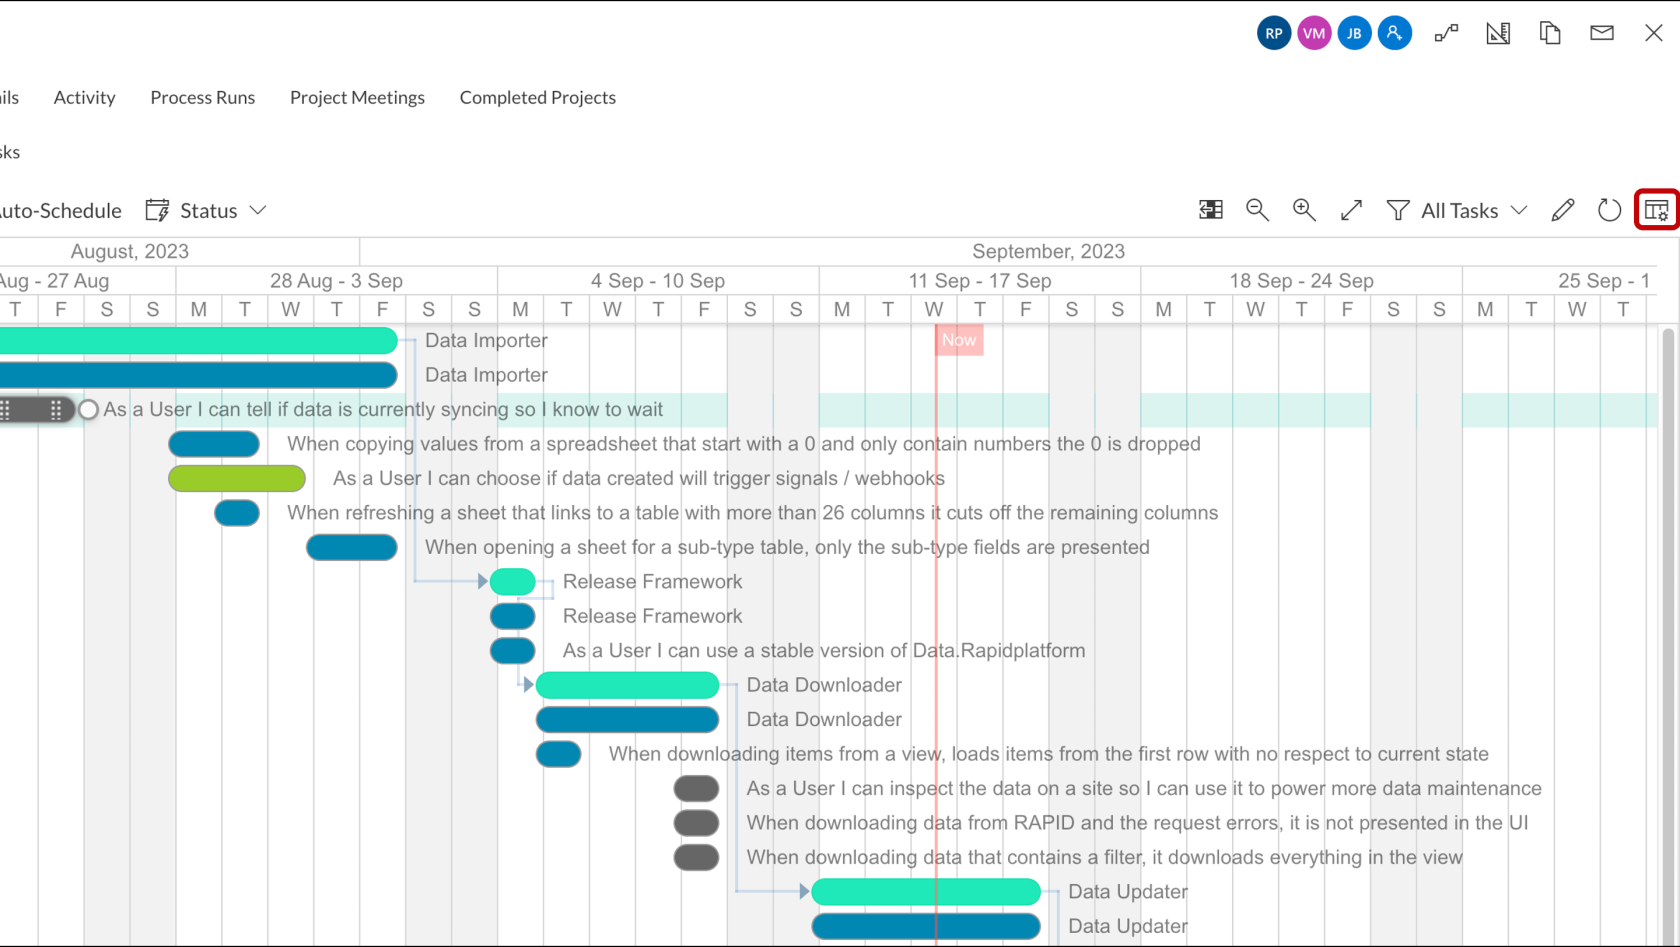Click the "September, 2023" month header
This screenshot has height=947, width=1680.
coord(1048,251)
